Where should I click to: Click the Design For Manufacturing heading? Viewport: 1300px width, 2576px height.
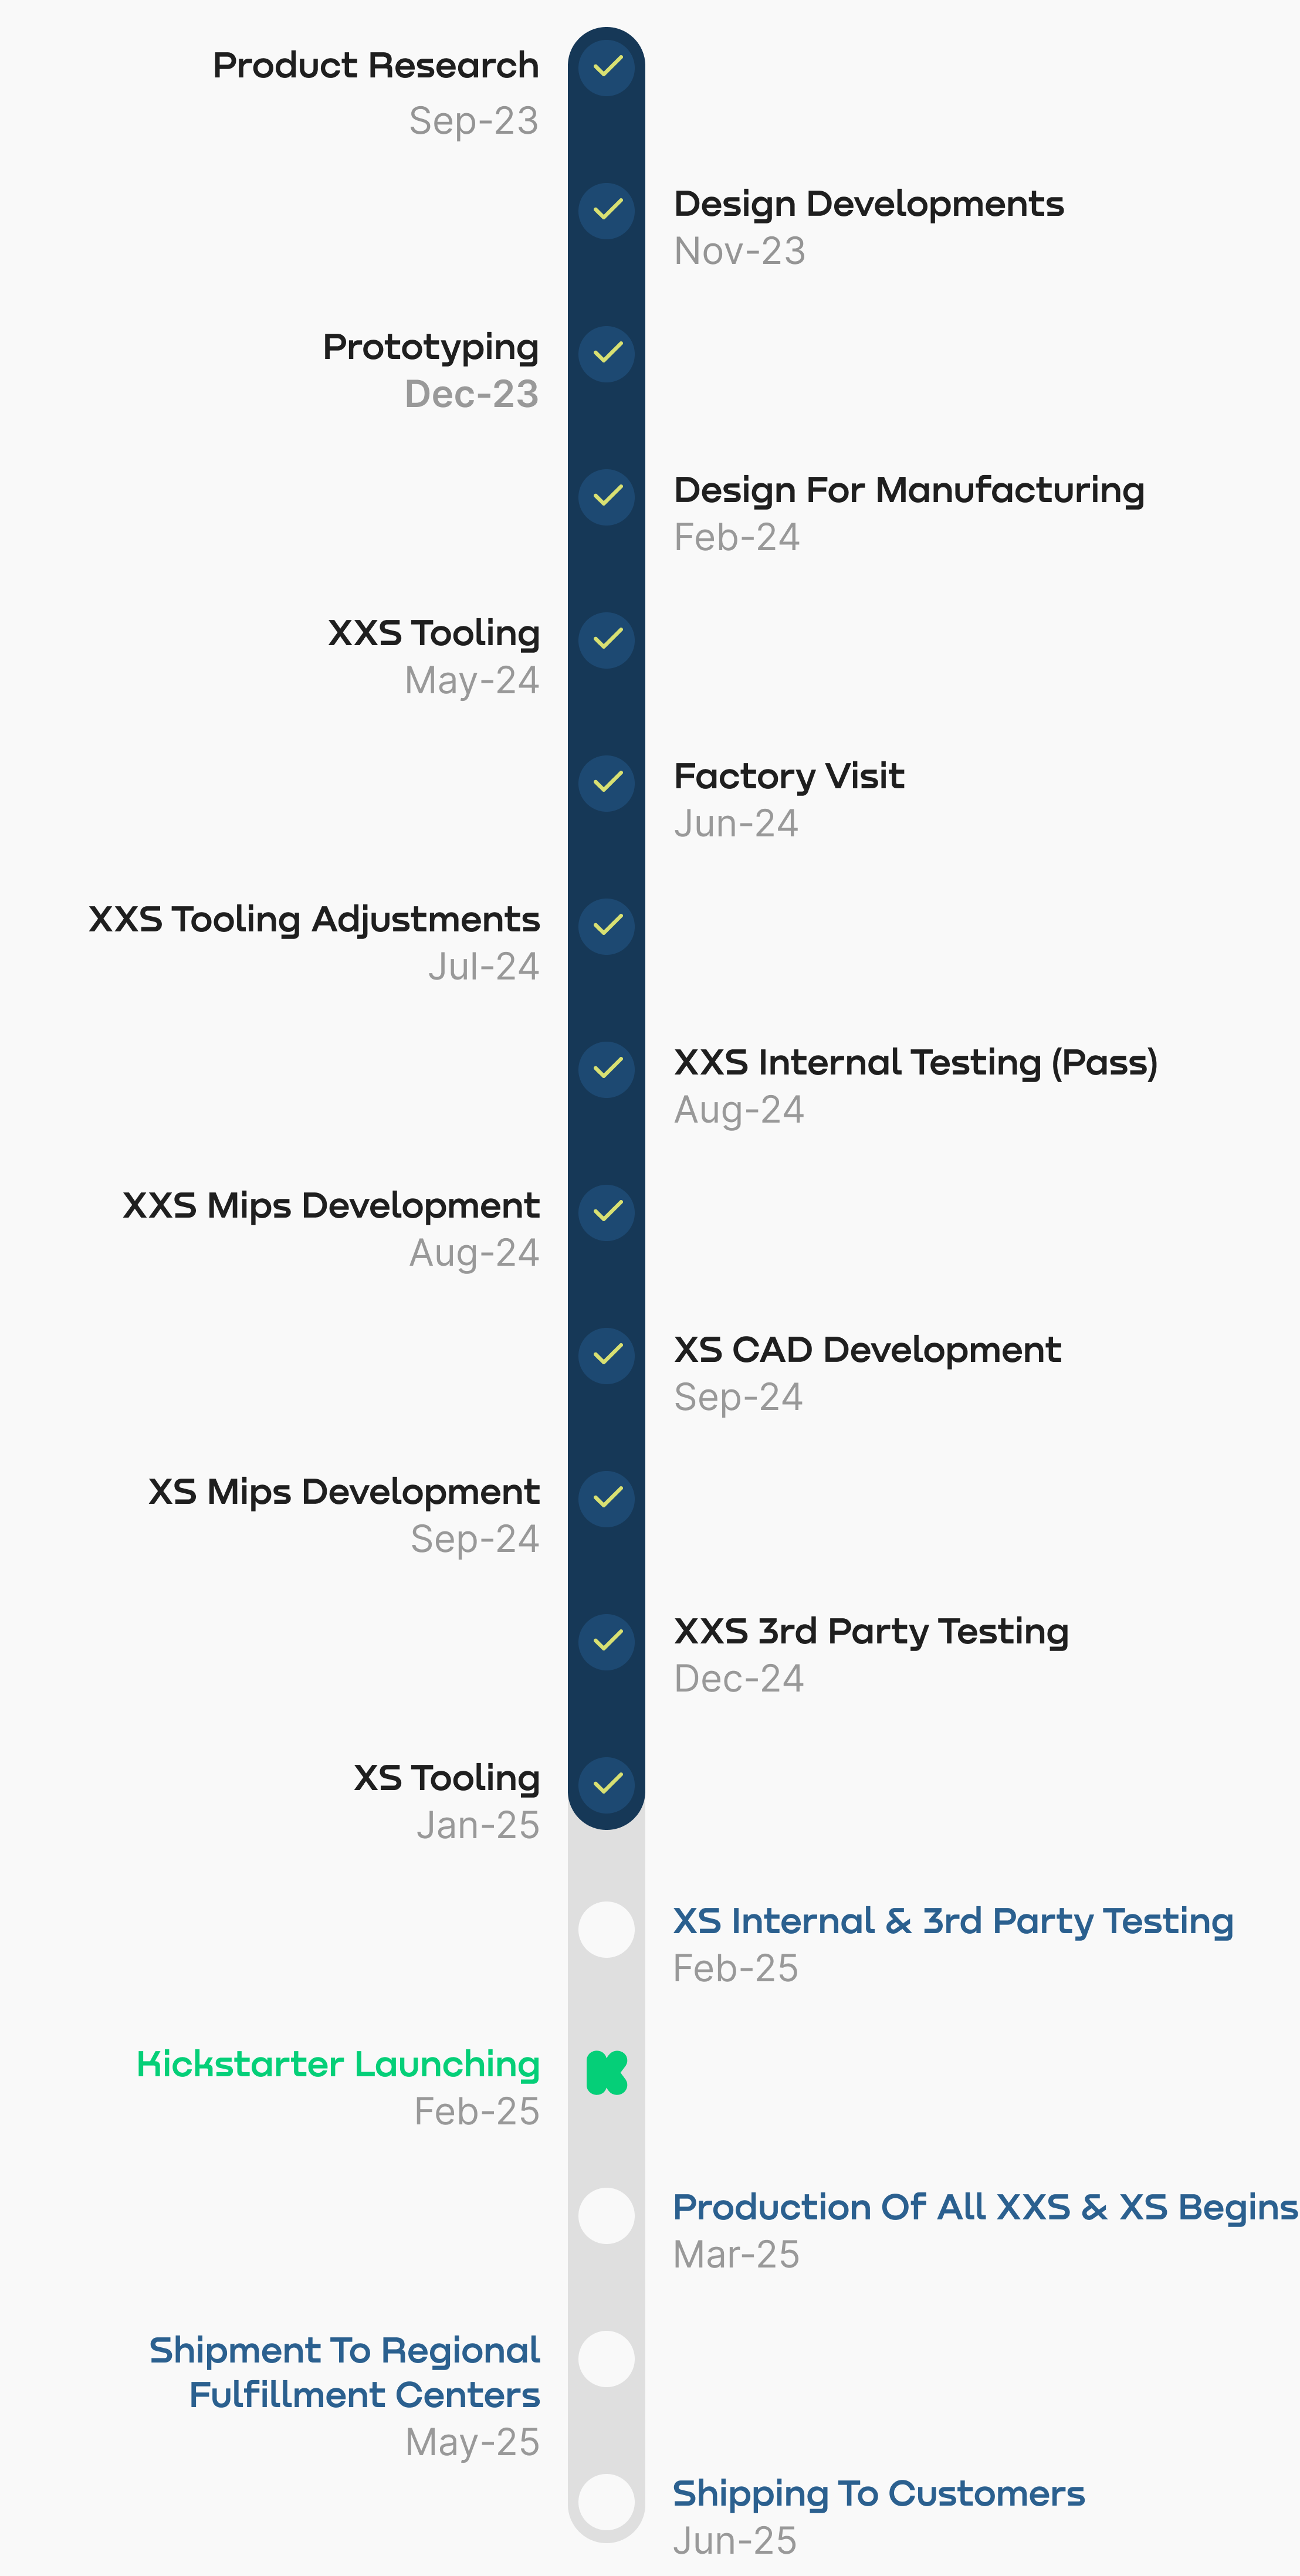pos(909,490)
